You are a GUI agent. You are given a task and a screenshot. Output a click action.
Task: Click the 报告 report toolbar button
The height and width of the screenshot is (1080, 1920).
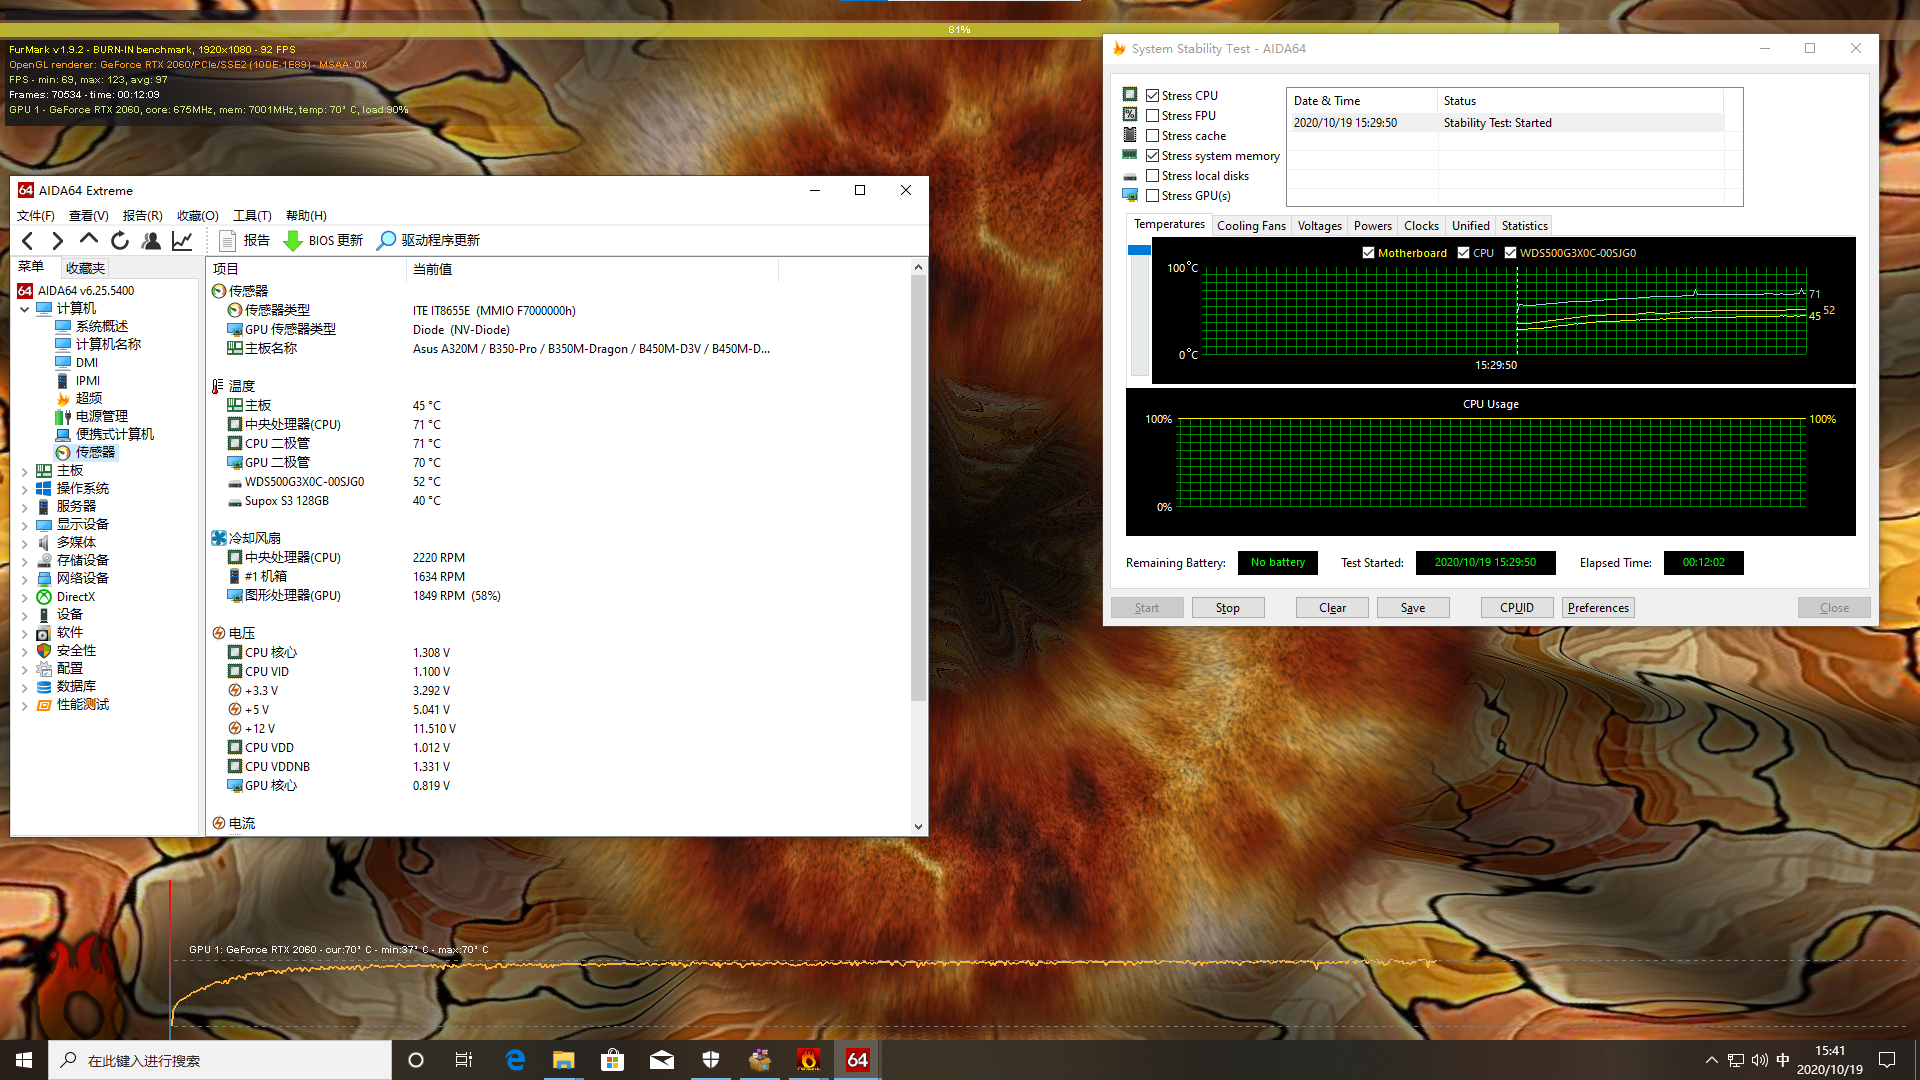click(x=245, y=241)
